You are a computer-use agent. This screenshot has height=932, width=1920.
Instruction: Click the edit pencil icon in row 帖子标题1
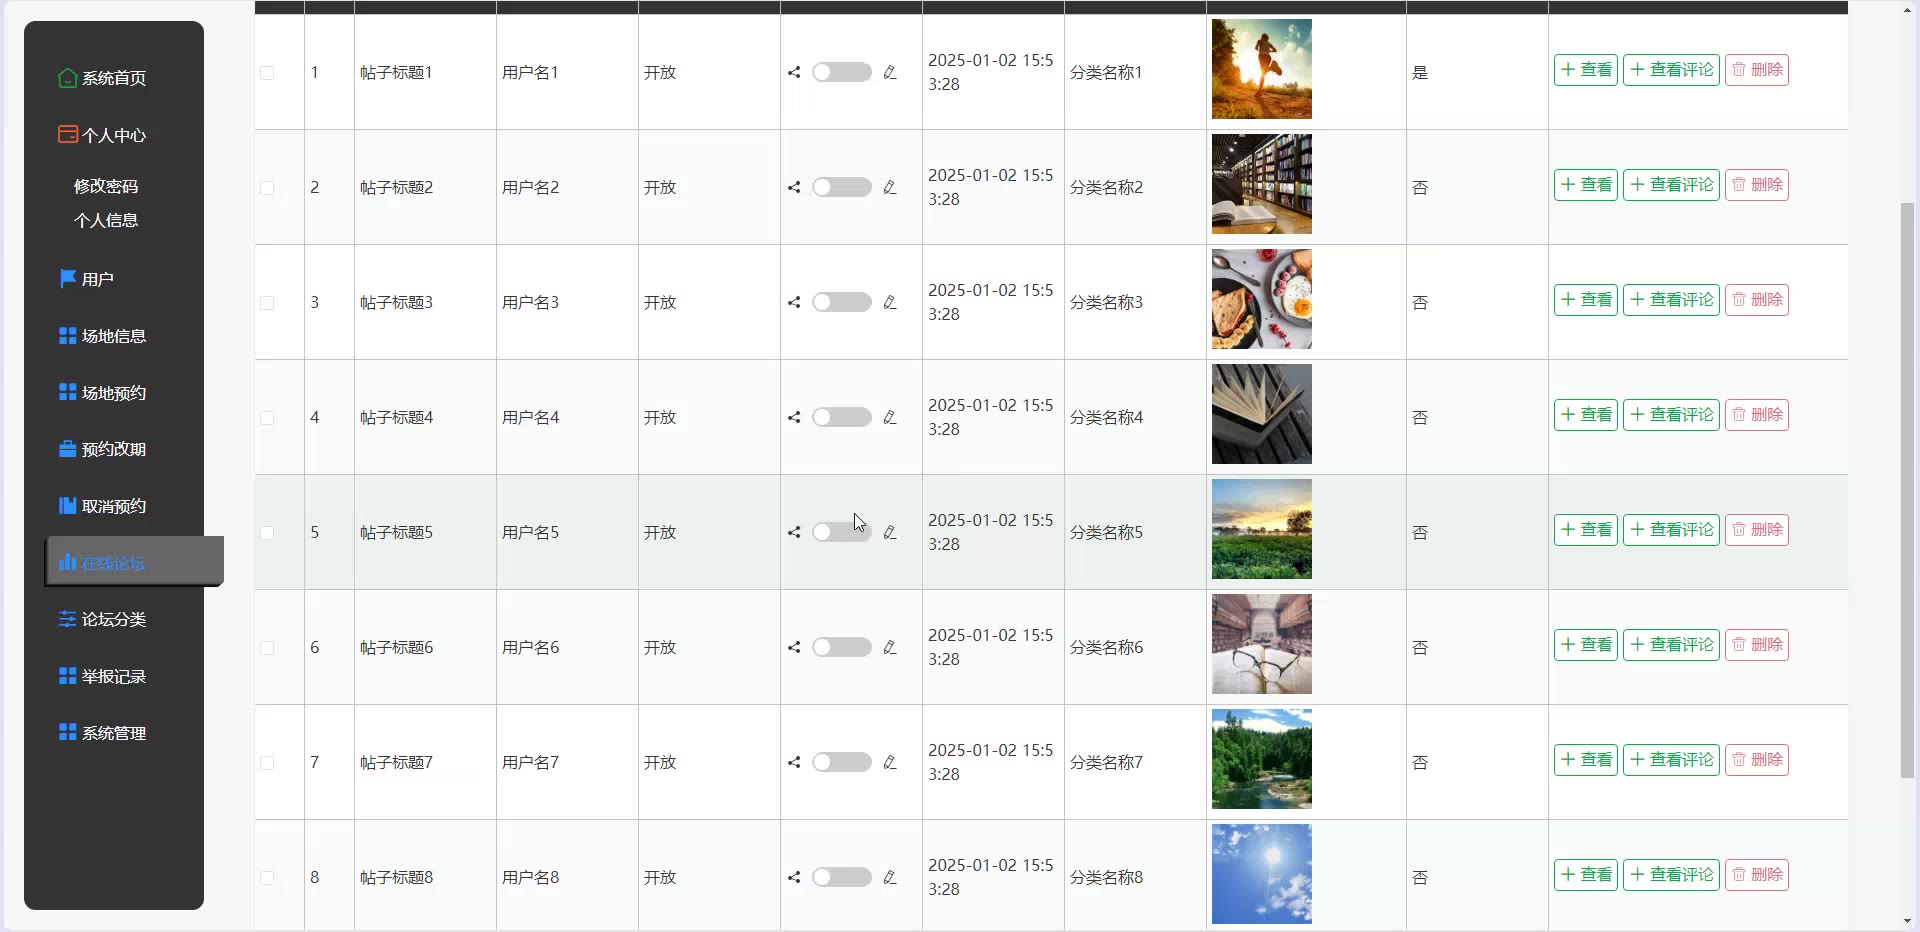(890, 72)
